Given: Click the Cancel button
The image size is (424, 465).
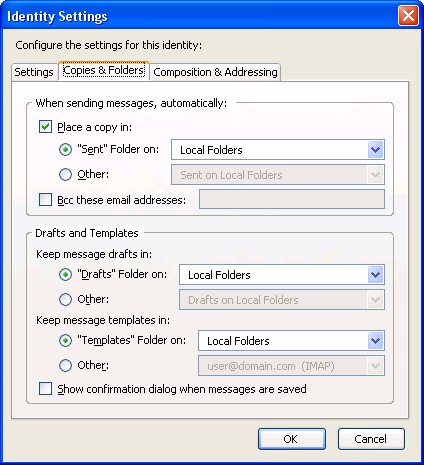Looking at the screenshot, I should click(371, 439).
